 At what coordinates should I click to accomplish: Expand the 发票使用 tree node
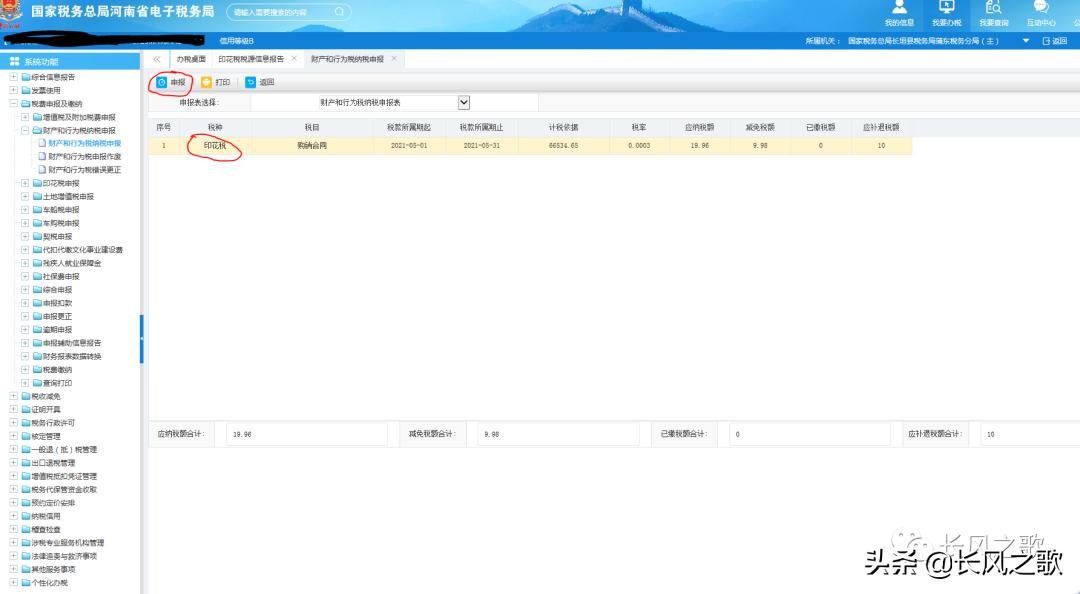(x=13, y=90)
